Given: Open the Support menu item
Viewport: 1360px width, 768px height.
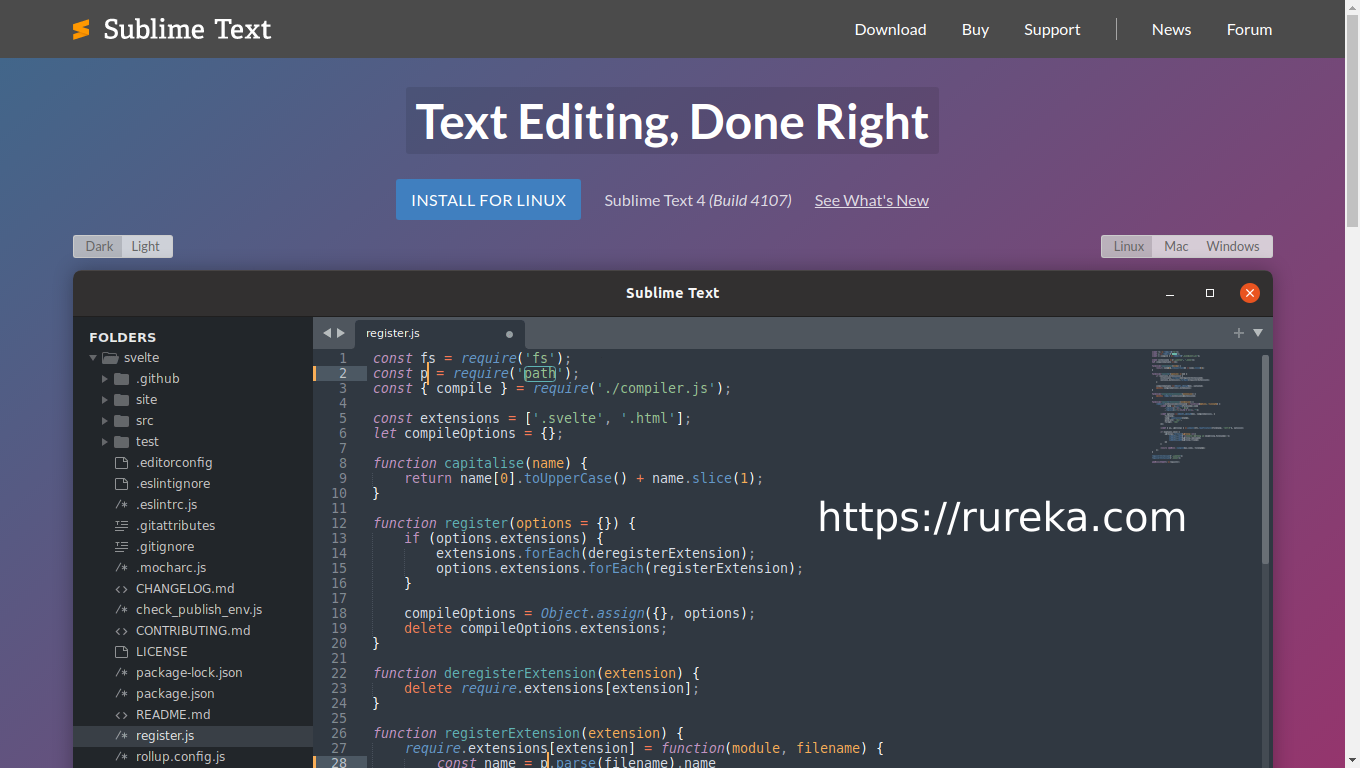Looking at the screenshot, I should [x=1052, y=30].
